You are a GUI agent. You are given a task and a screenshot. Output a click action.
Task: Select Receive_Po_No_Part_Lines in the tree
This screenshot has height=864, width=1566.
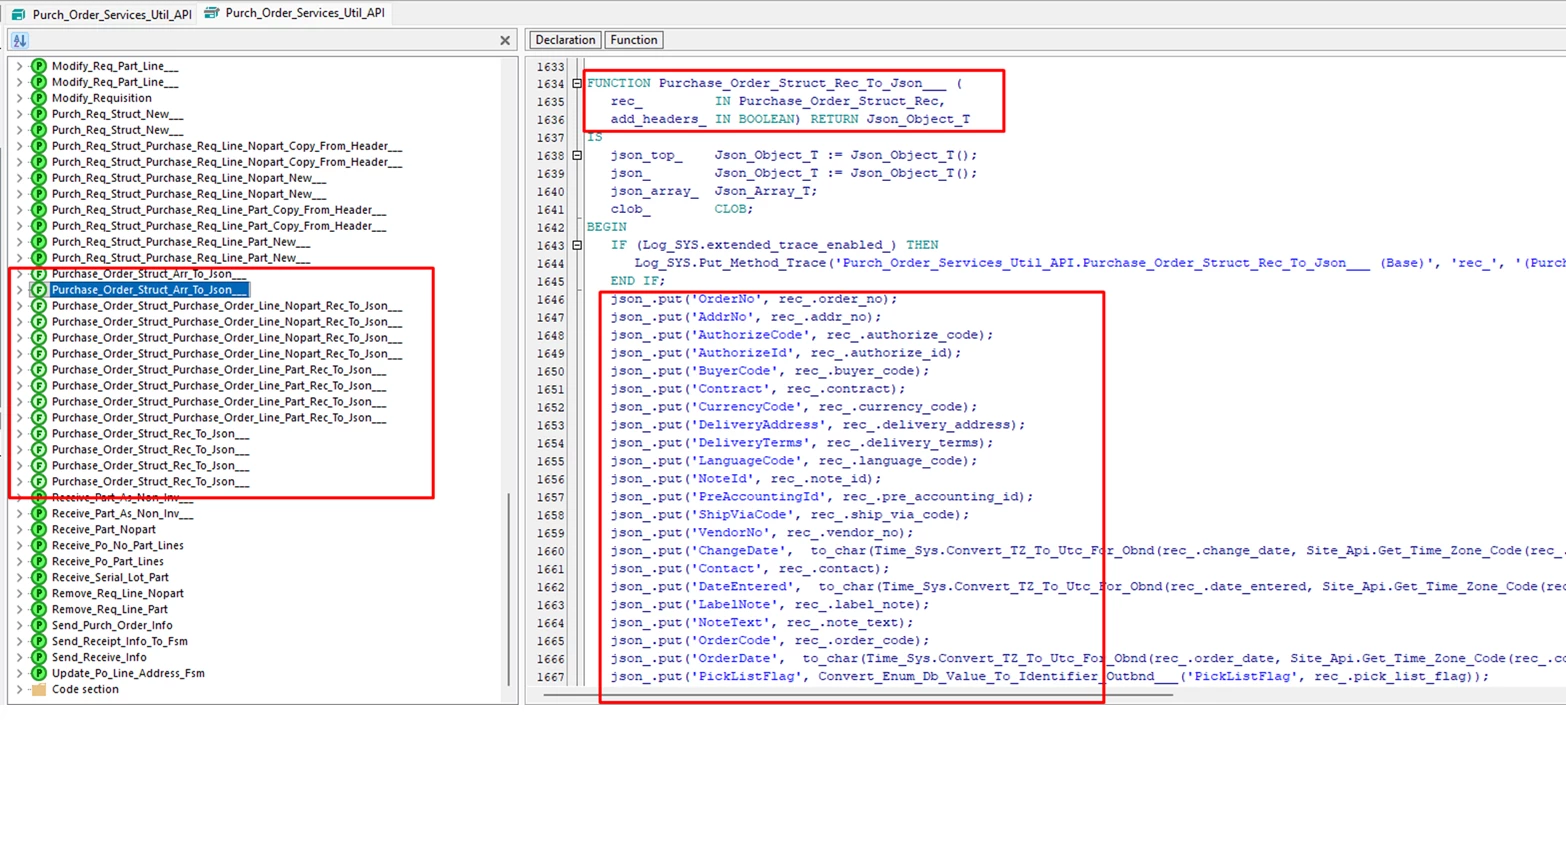118,545
